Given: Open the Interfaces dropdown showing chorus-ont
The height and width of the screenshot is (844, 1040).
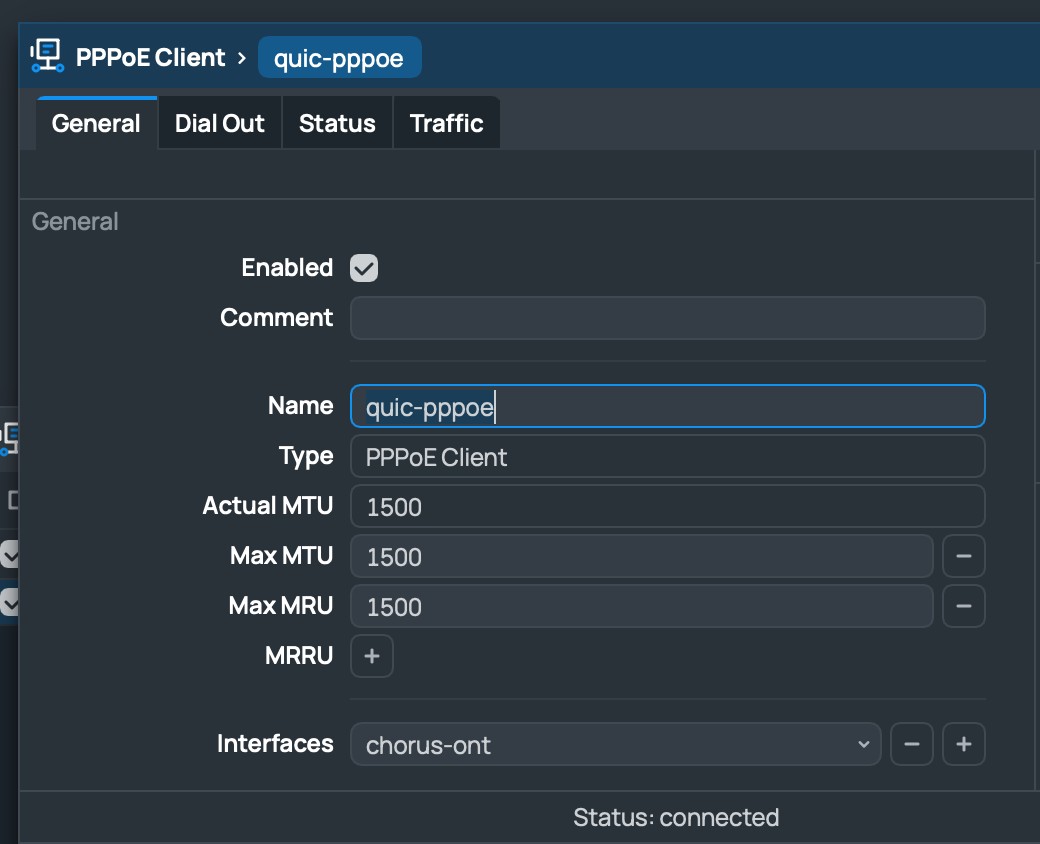Looking at the screenshot, I should [x=615, y=745].
